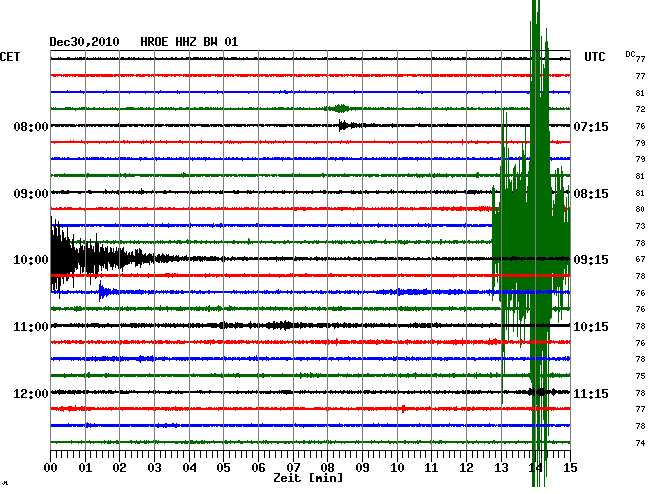Click minute 12 on the time axis
This screenshot has width=650, height=494.
[466, 467]
